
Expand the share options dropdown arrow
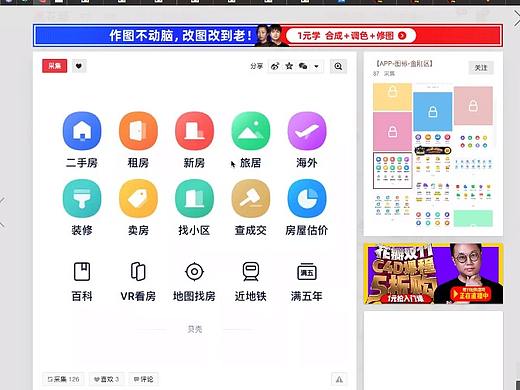pos(316,66)
